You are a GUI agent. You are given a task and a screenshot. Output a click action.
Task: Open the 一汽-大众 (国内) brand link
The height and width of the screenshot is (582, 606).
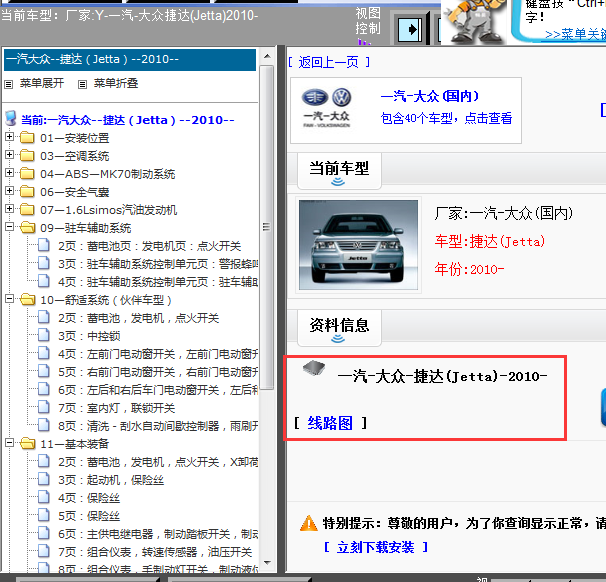coord(429,96)
